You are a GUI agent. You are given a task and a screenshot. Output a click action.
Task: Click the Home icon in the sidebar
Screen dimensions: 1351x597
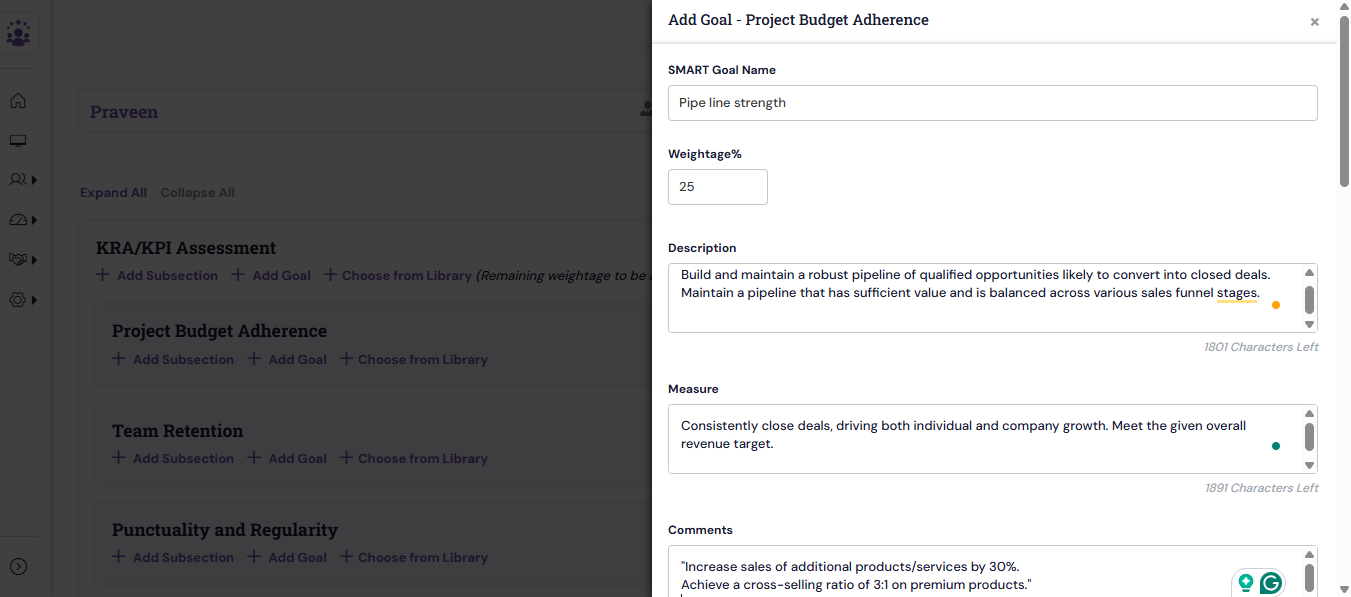(18, 101)
